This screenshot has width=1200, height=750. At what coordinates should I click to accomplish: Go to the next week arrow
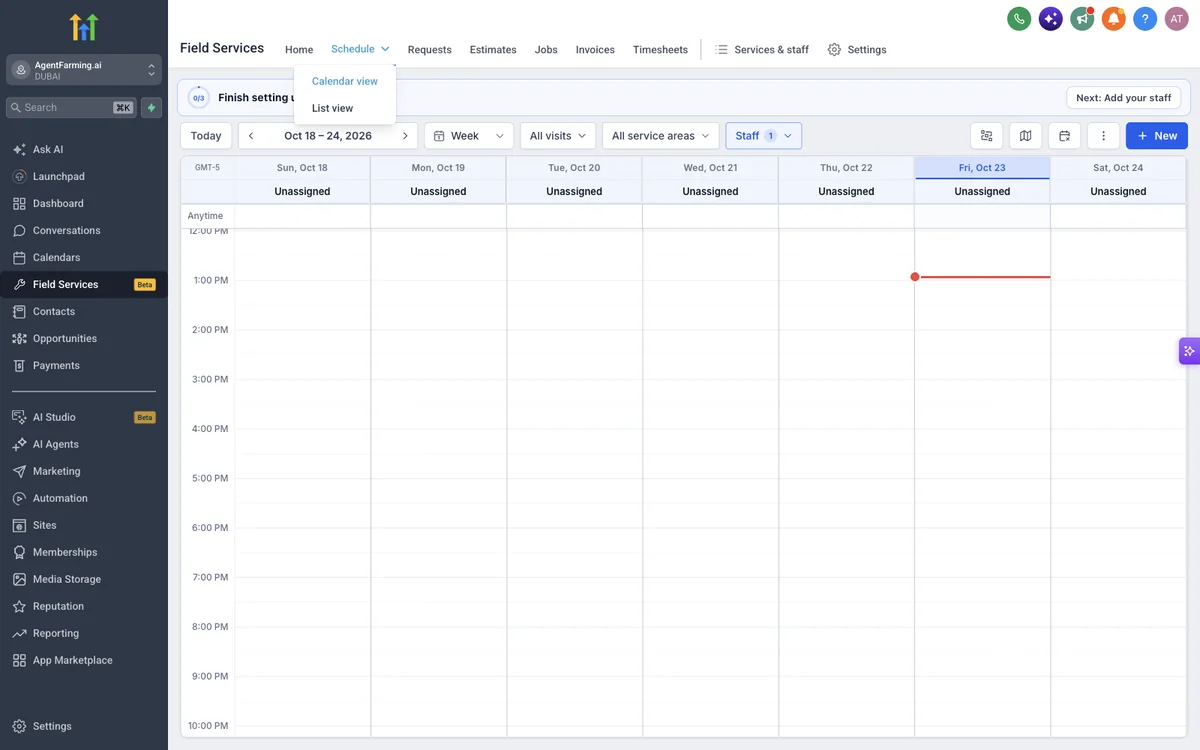pos(405,136)
